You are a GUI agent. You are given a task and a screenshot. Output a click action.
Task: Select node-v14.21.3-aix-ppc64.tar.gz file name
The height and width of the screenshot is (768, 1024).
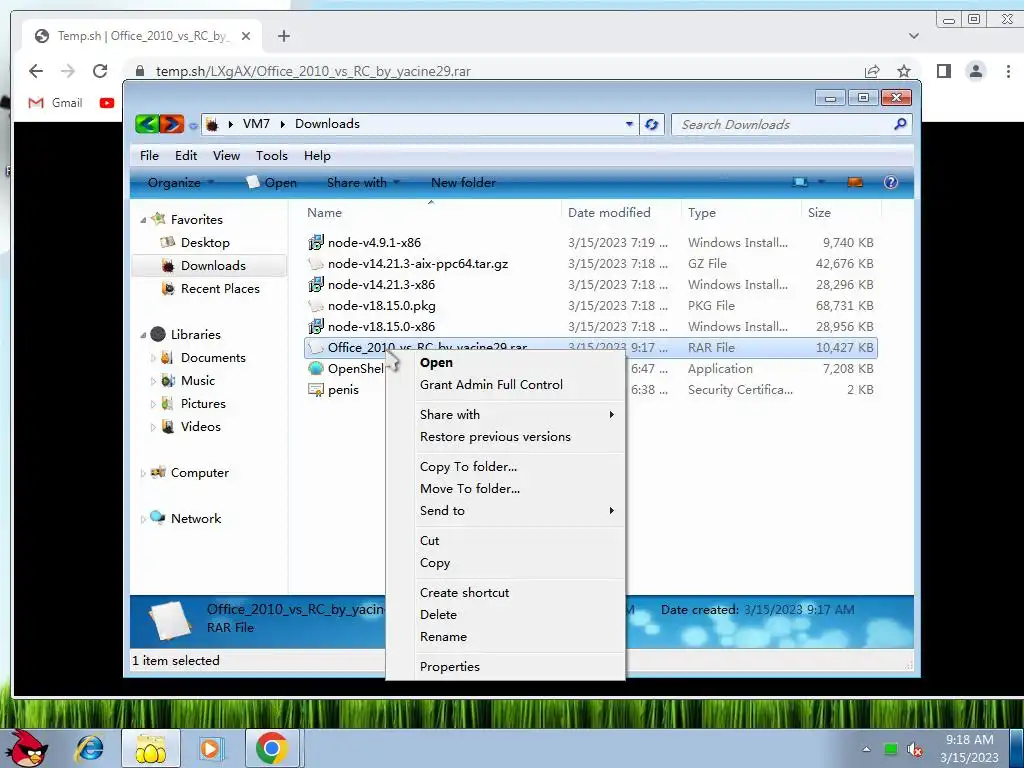(x=418, y=264)
